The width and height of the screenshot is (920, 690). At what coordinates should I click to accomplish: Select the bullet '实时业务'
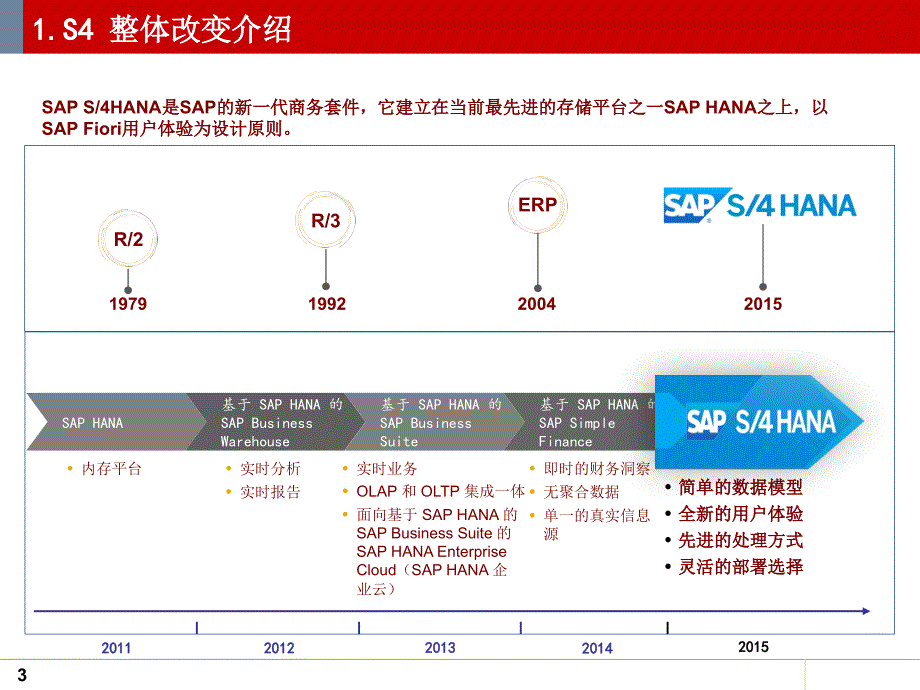pos(387,469)
